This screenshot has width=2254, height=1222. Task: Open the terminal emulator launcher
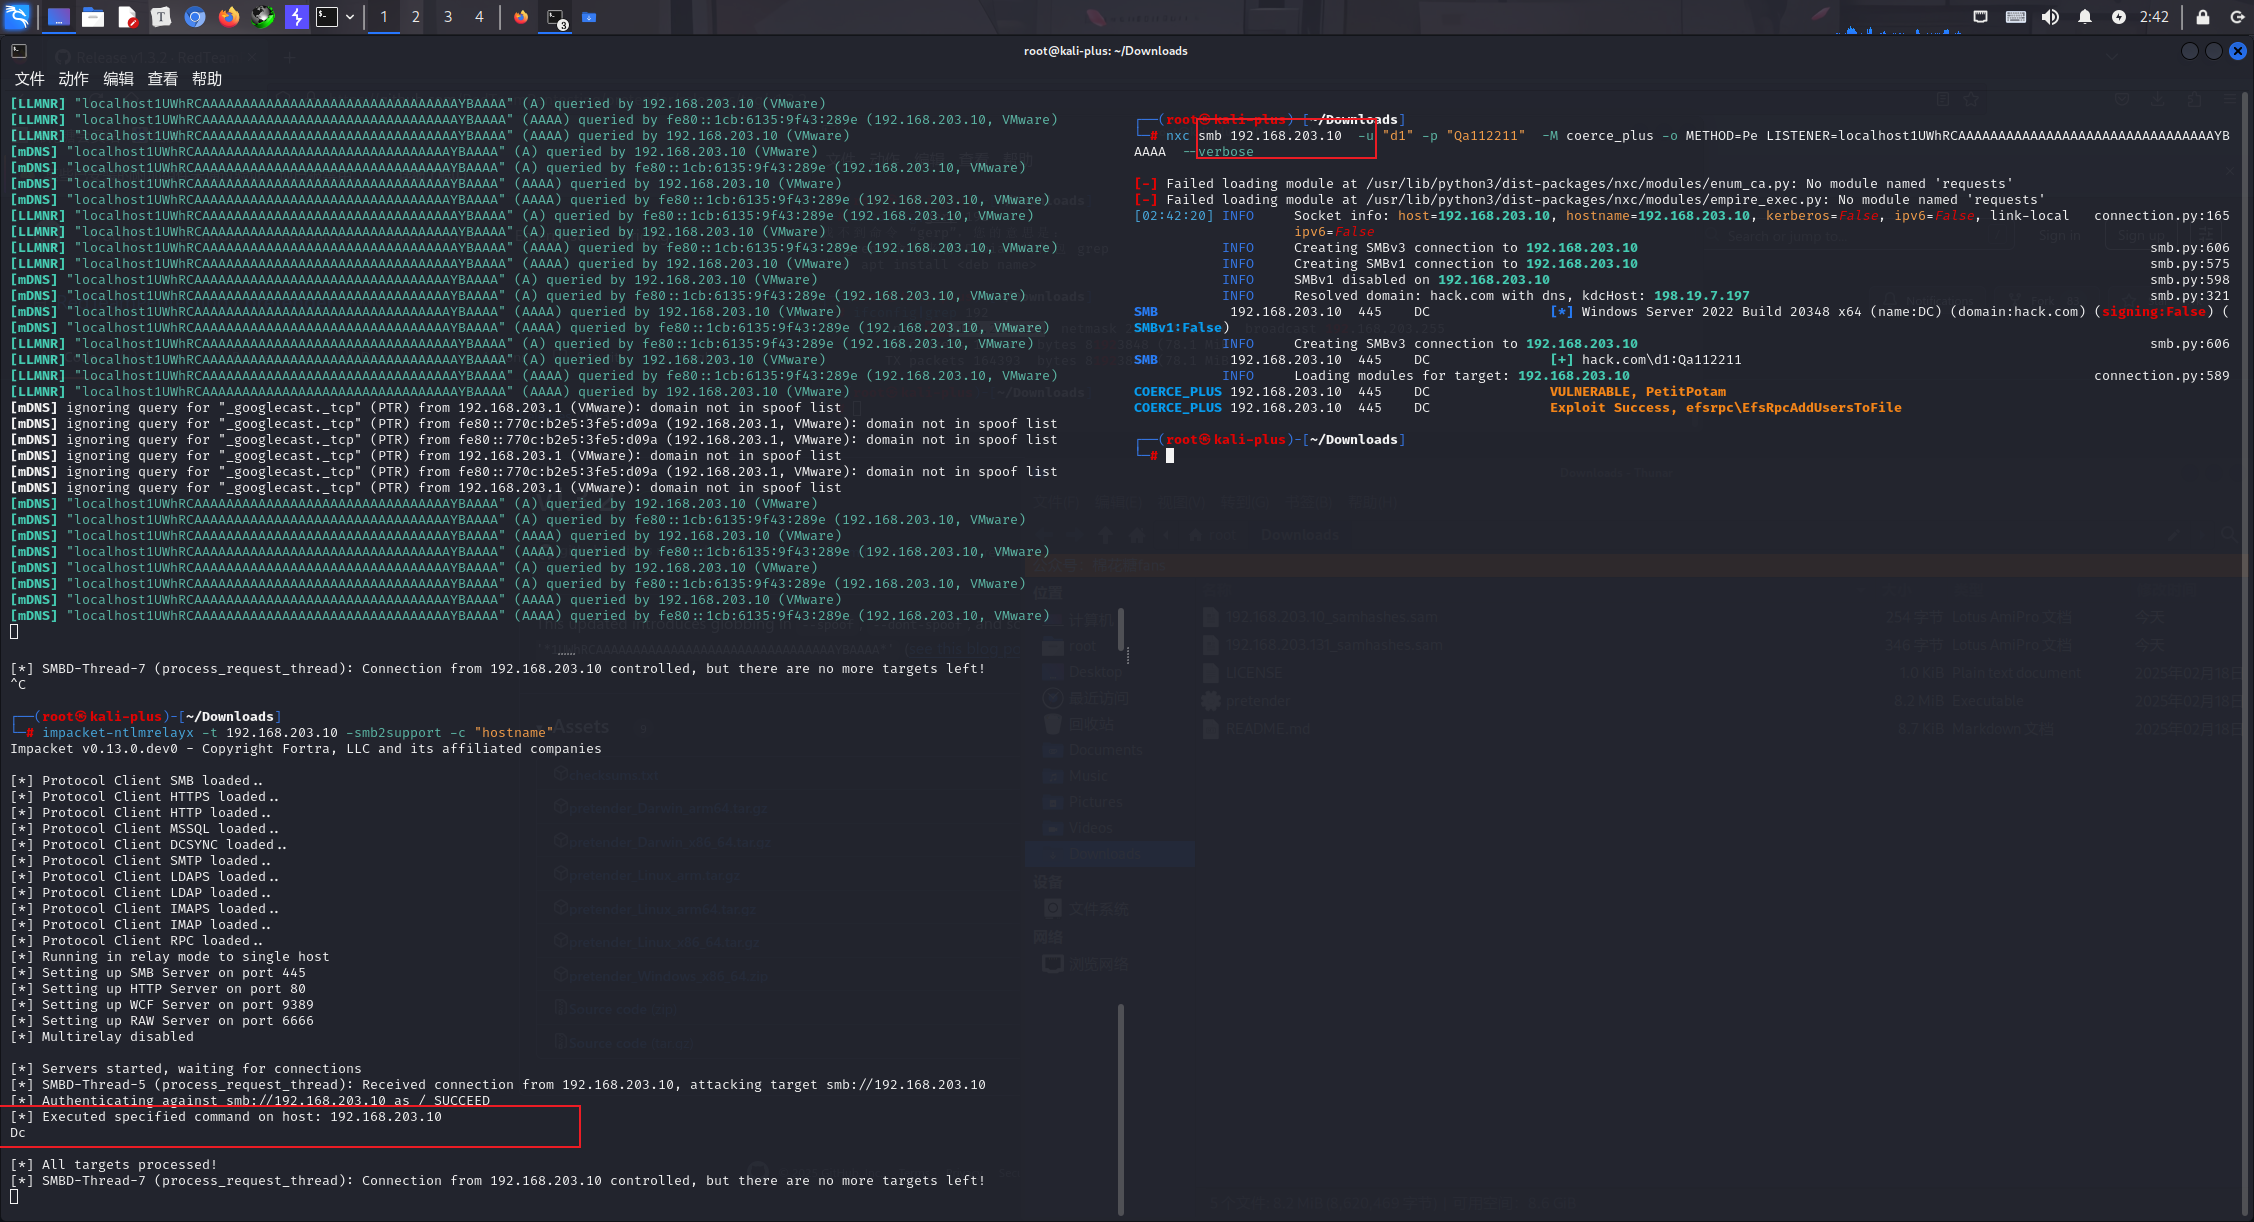[x=327, y=17]
